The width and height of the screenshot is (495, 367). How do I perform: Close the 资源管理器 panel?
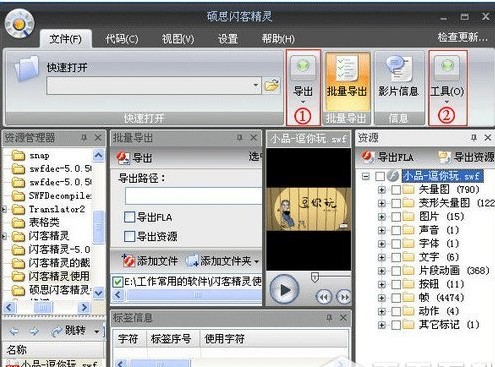click(x=98, y=138)
